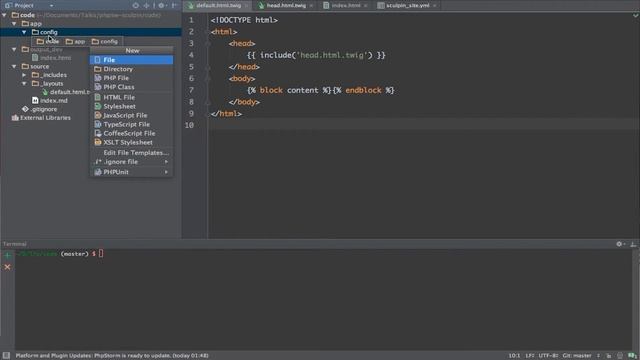Select _includes folder in project tree

point(53,75)
